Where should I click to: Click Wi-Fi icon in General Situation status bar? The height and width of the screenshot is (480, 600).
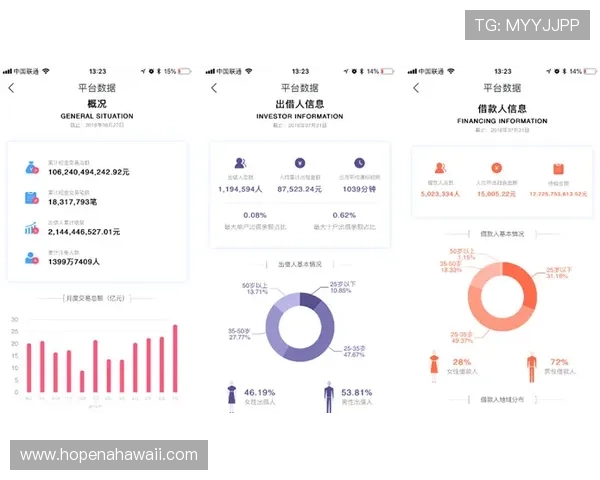point(46,71)
